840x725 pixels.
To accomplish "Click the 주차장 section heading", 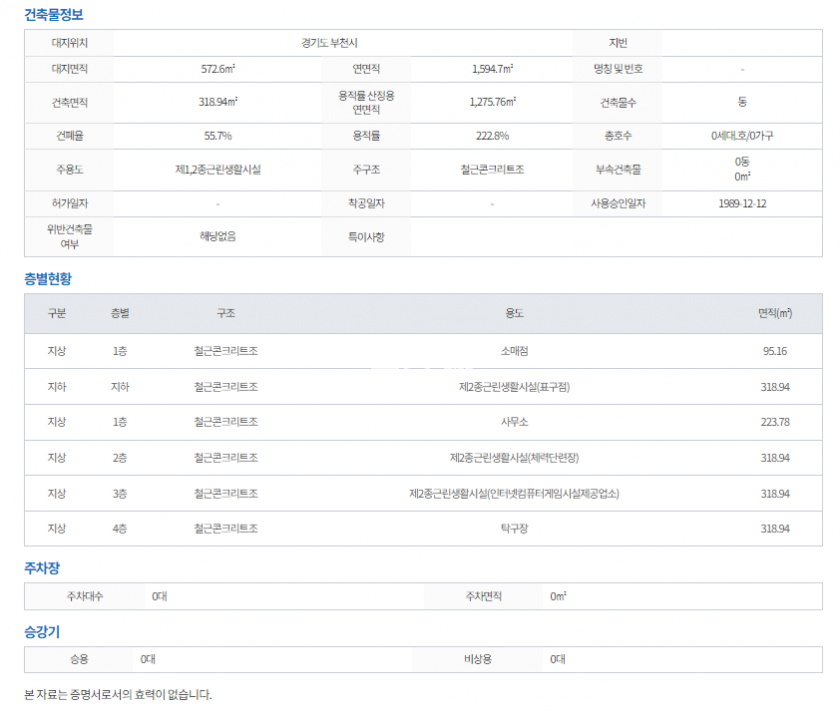I will click(x=42, y=568).
